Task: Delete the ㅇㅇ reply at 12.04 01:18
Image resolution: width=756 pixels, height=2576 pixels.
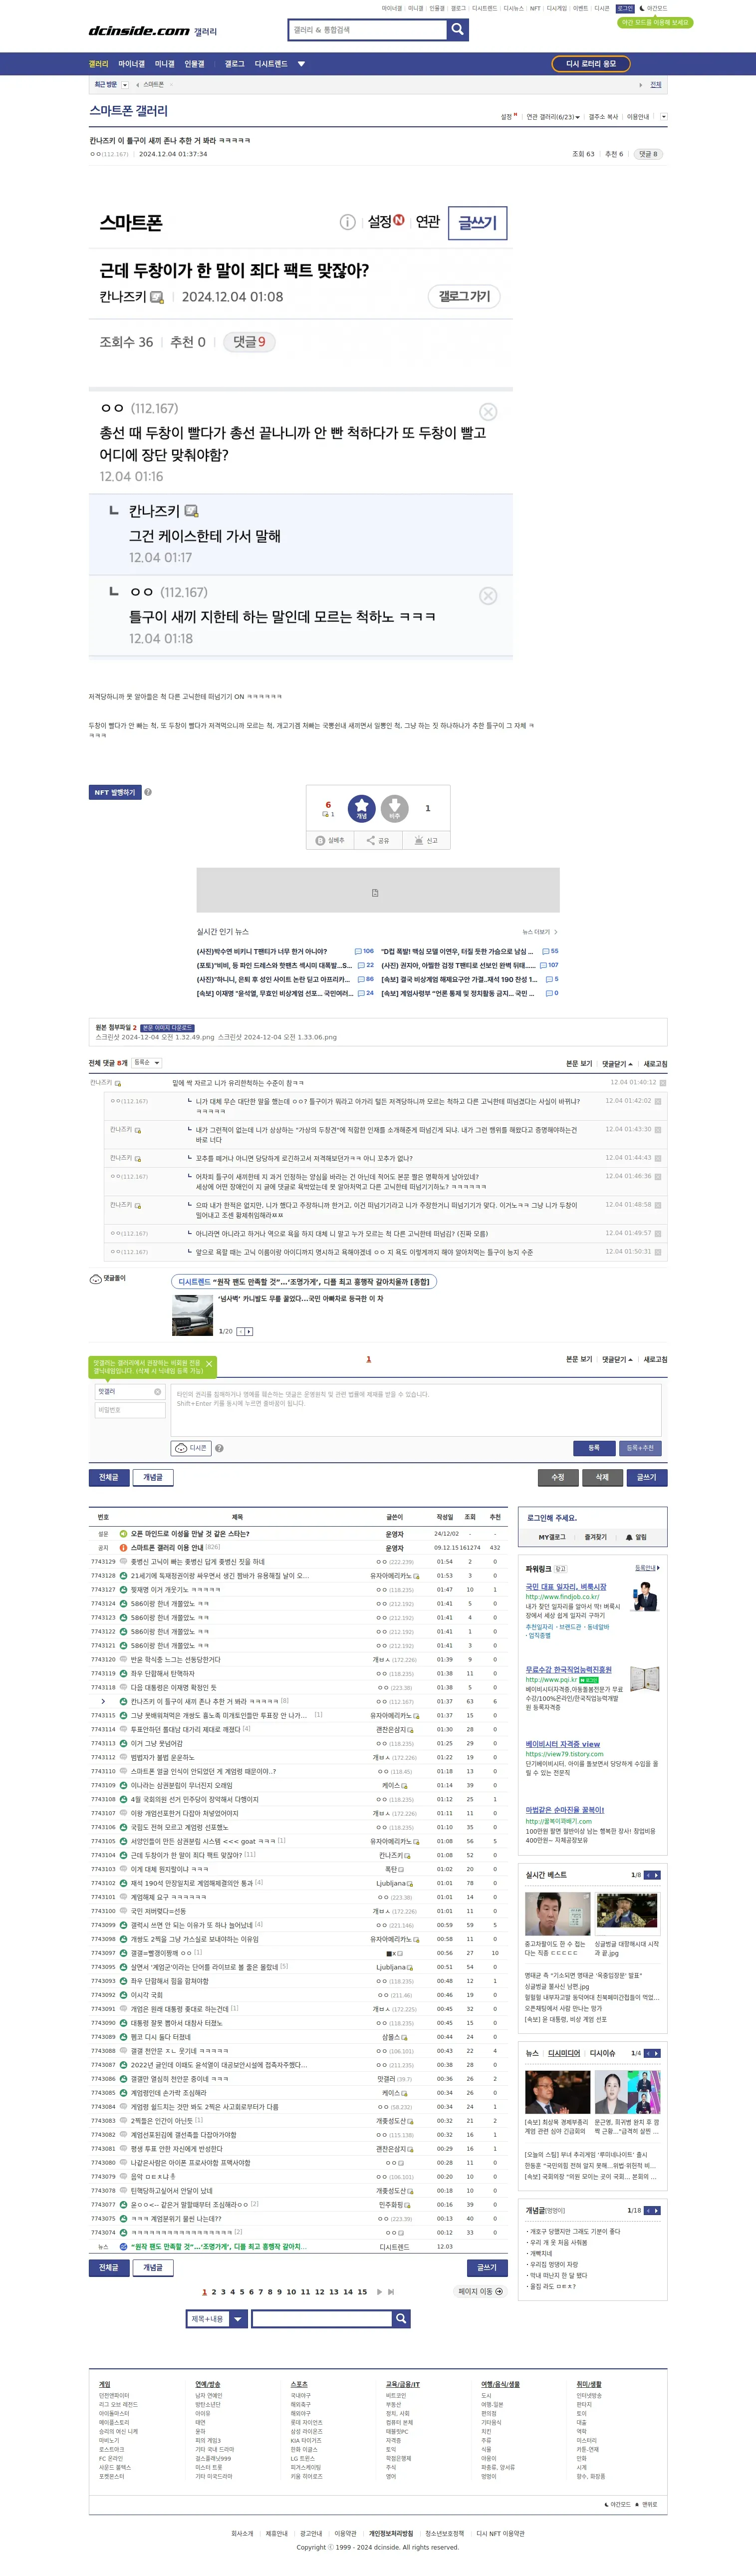Action: [488, 596]
